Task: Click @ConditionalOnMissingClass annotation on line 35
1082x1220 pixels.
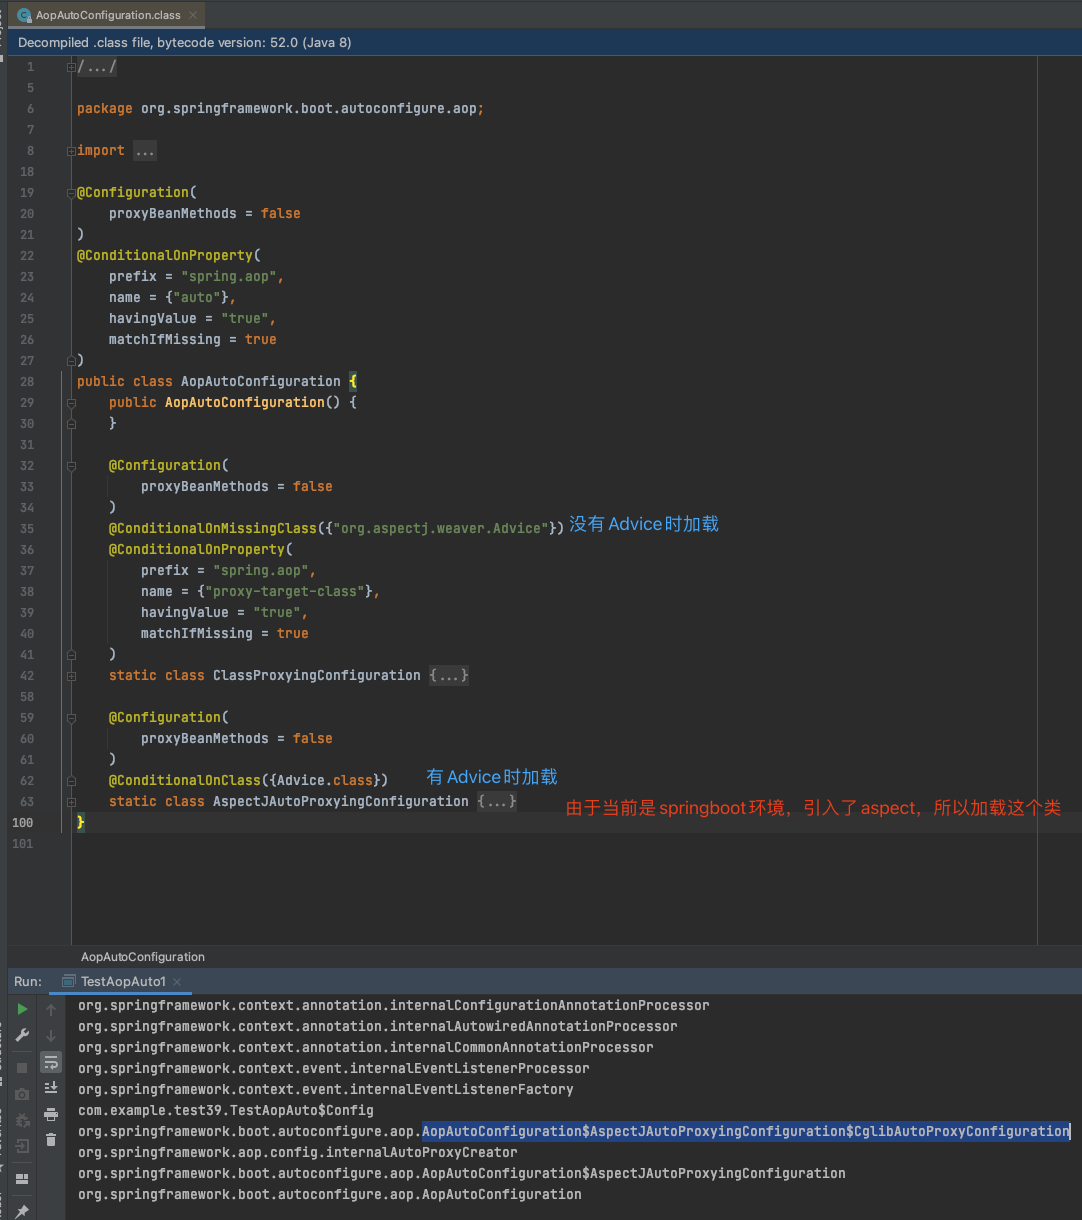Action: pos(337,529)
